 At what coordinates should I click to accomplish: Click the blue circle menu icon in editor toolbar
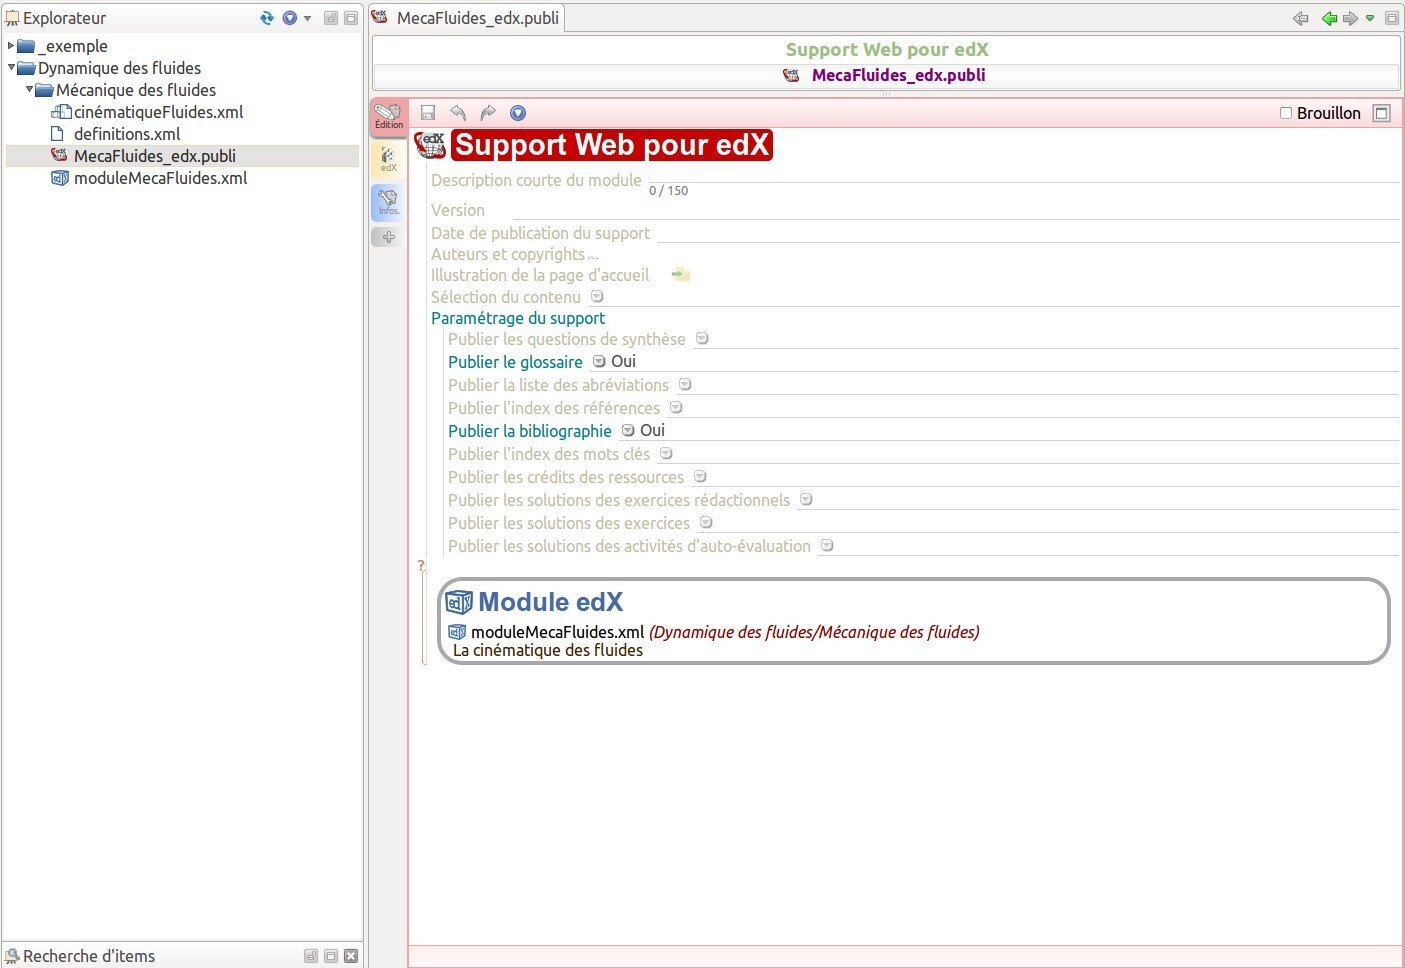click(518, 113)
